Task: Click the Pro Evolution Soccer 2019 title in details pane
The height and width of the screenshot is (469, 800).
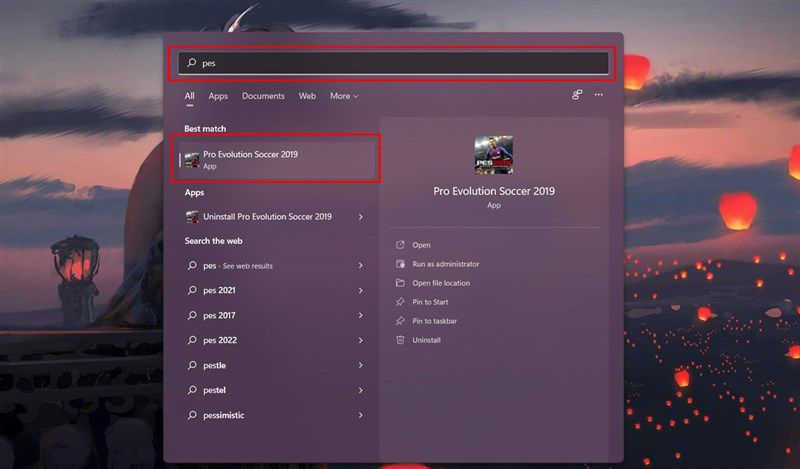Action: (x=494, y=191)
